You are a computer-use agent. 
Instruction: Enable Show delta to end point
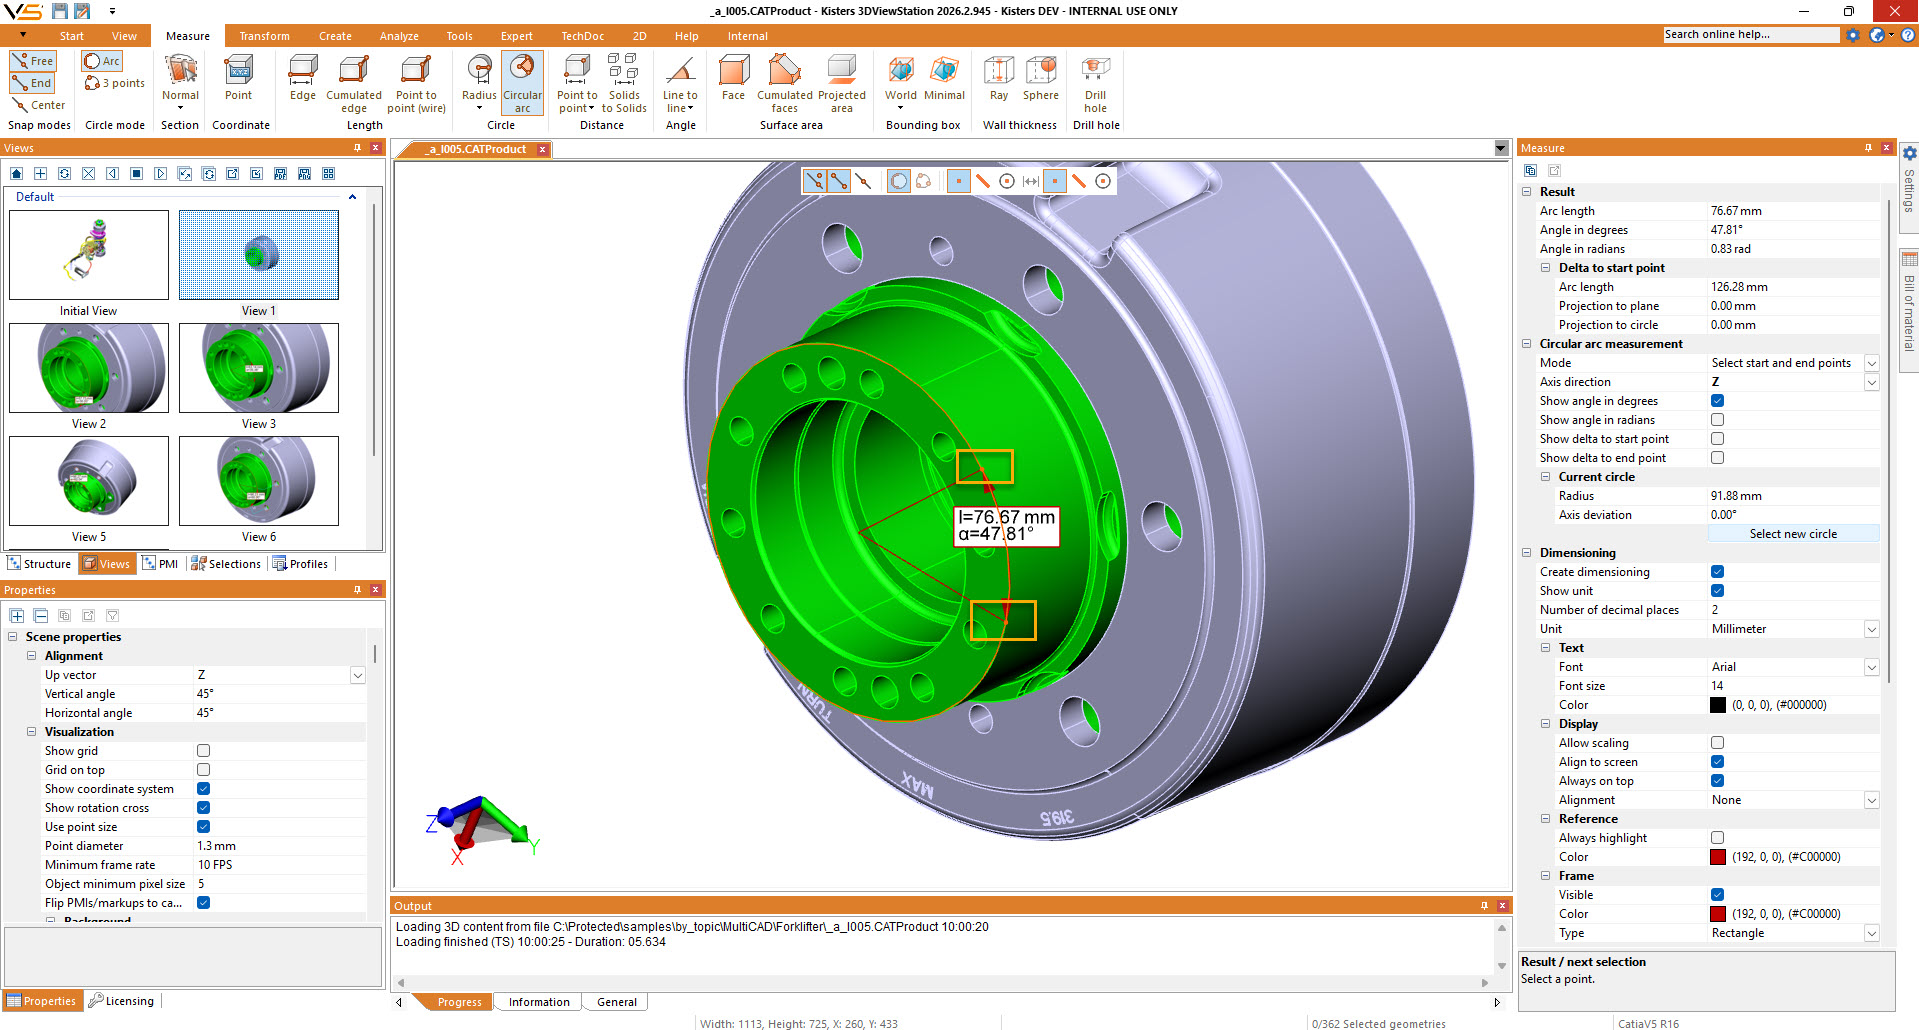(1717, 458)
